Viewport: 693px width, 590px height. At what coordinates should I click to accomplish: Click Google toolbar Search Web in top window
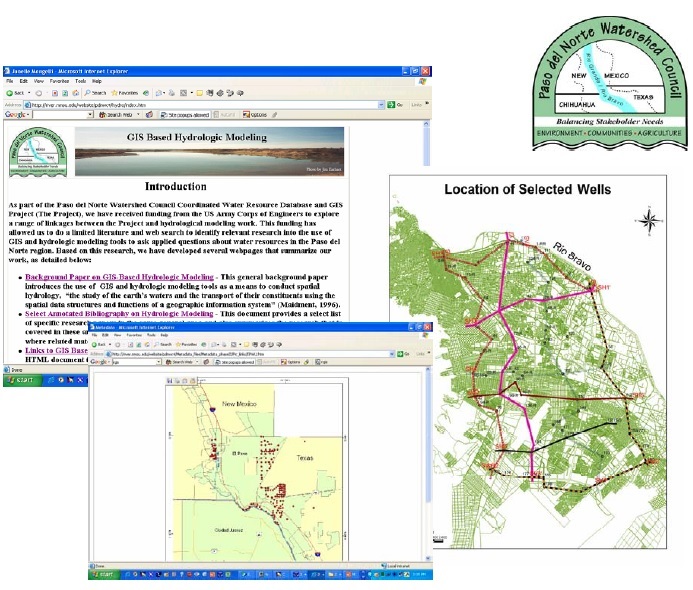pos(116,114)
